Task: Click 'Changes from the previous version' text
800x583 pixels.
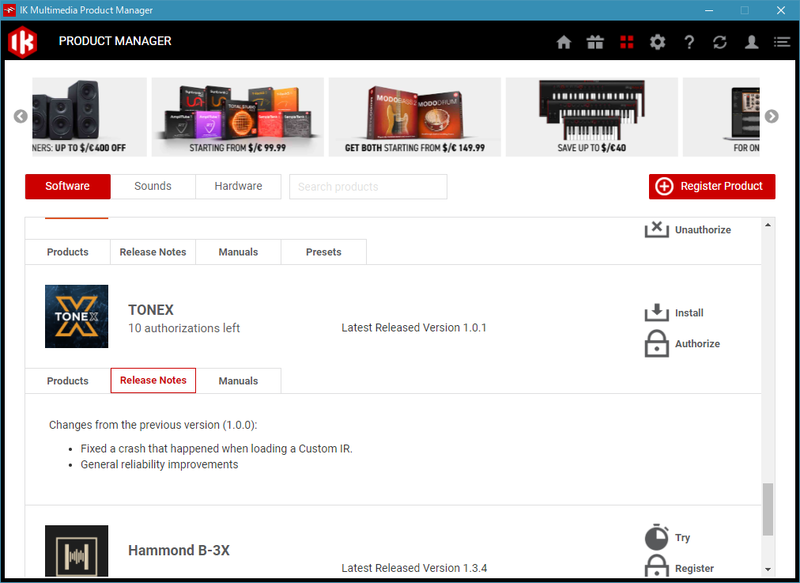Action: [x=153, y=425]
